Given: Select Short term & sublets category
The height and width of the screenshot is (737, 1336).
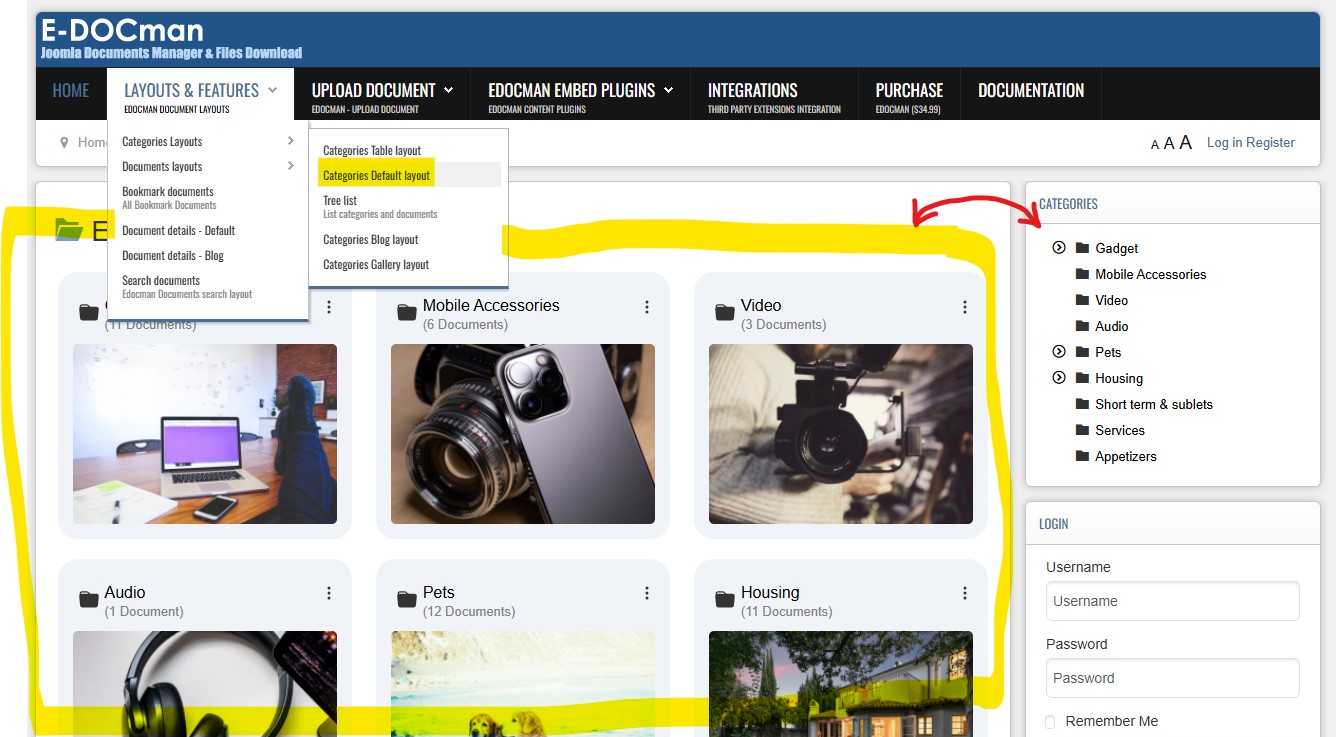Looking at the screenshot, I should pyautogui.click(x=1154, y=404).
